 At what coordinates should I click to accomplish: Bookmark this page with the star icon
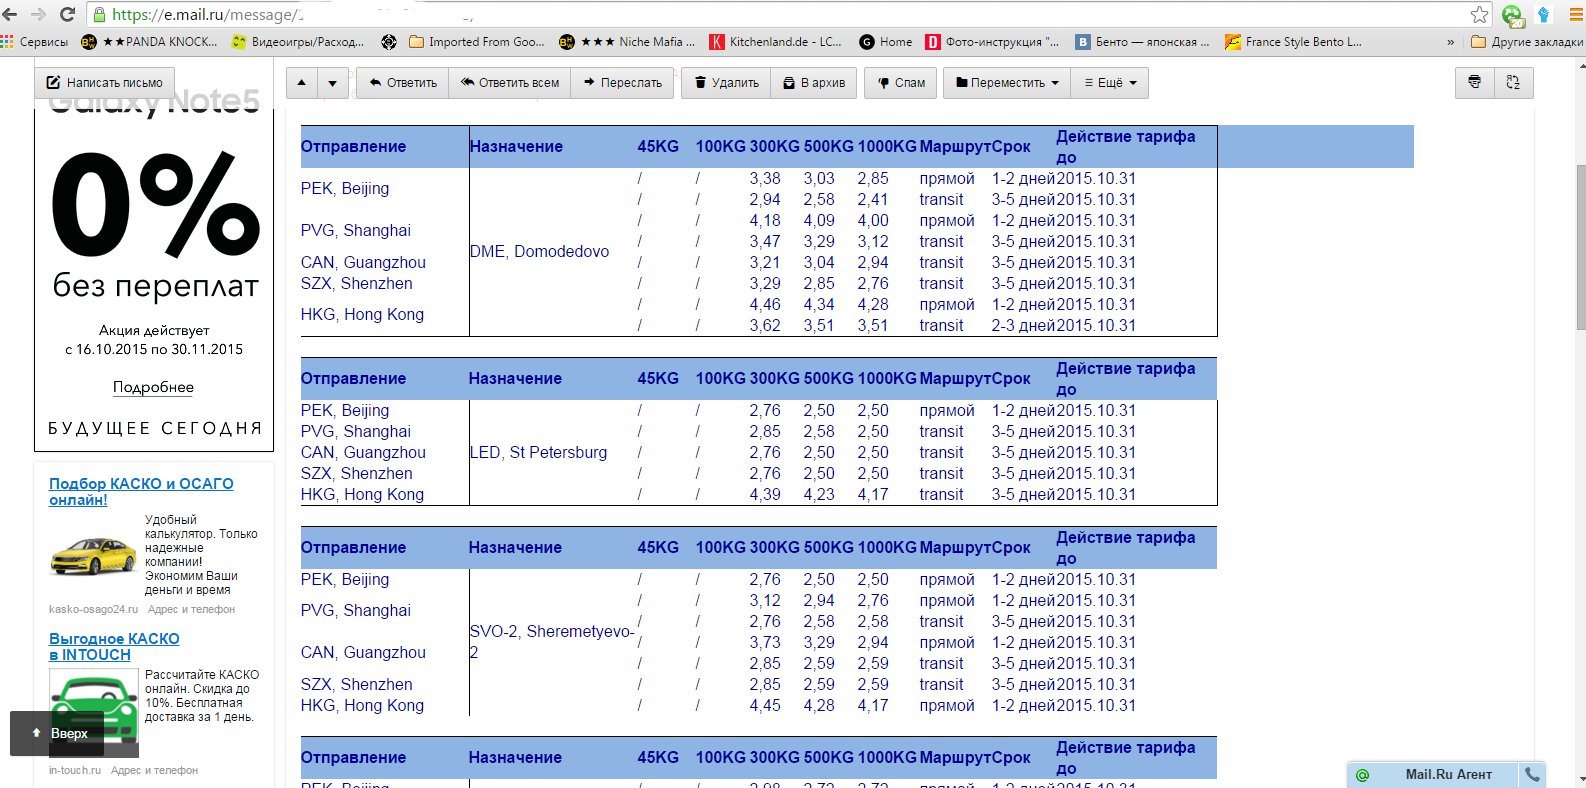pos(1479,14)
